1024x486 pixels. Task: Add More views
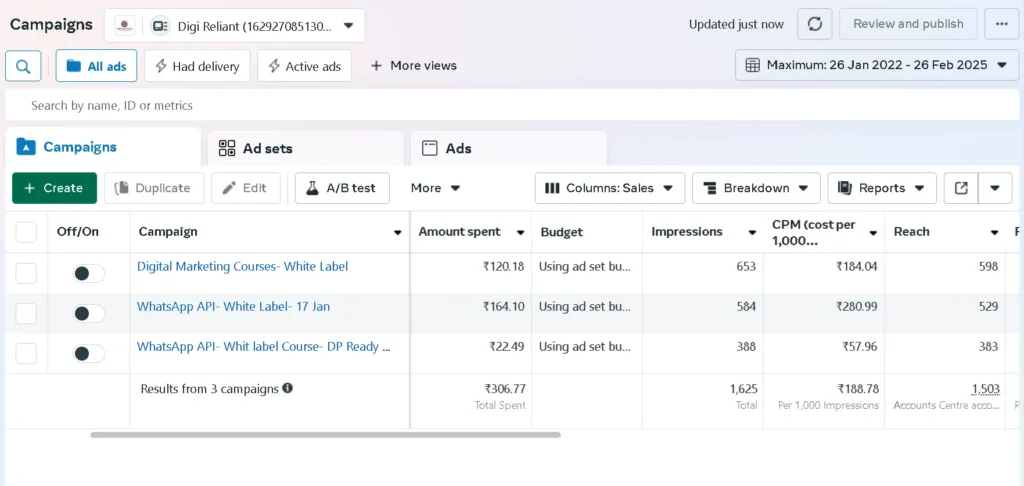pyautogui.click(x=414, y=66)
